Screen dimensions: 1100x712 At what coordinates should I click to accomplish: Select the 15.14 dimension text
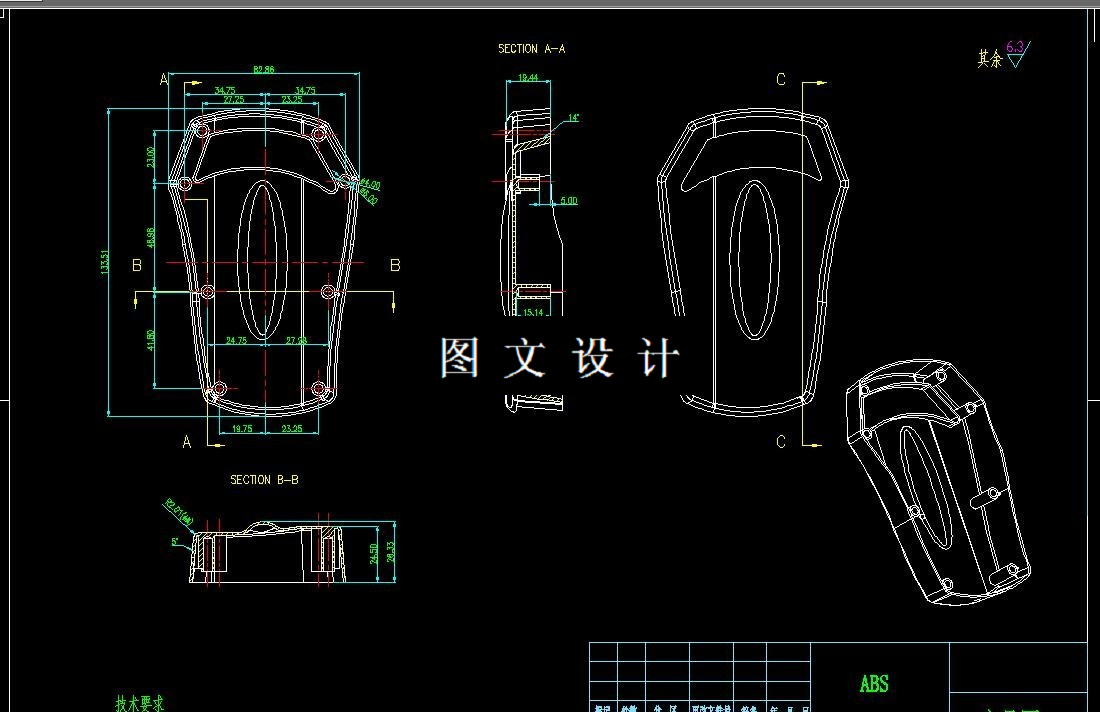(532, 312)
